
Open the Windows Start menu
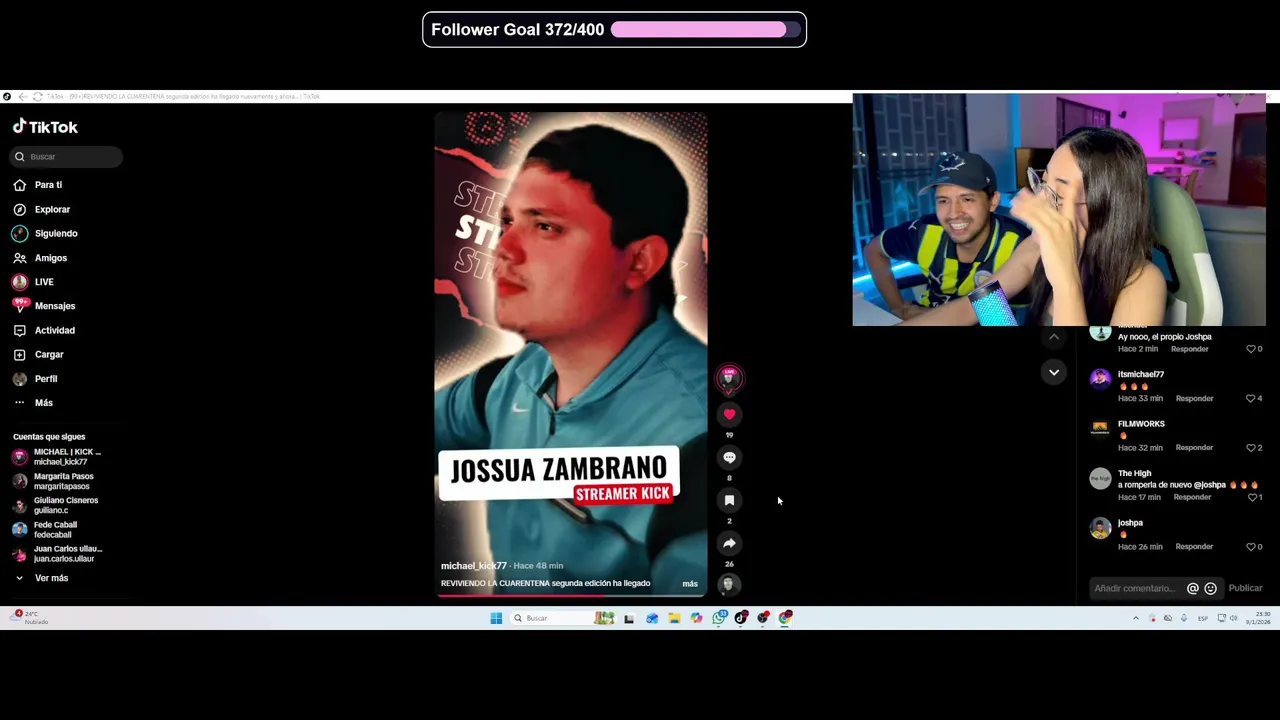496,618
